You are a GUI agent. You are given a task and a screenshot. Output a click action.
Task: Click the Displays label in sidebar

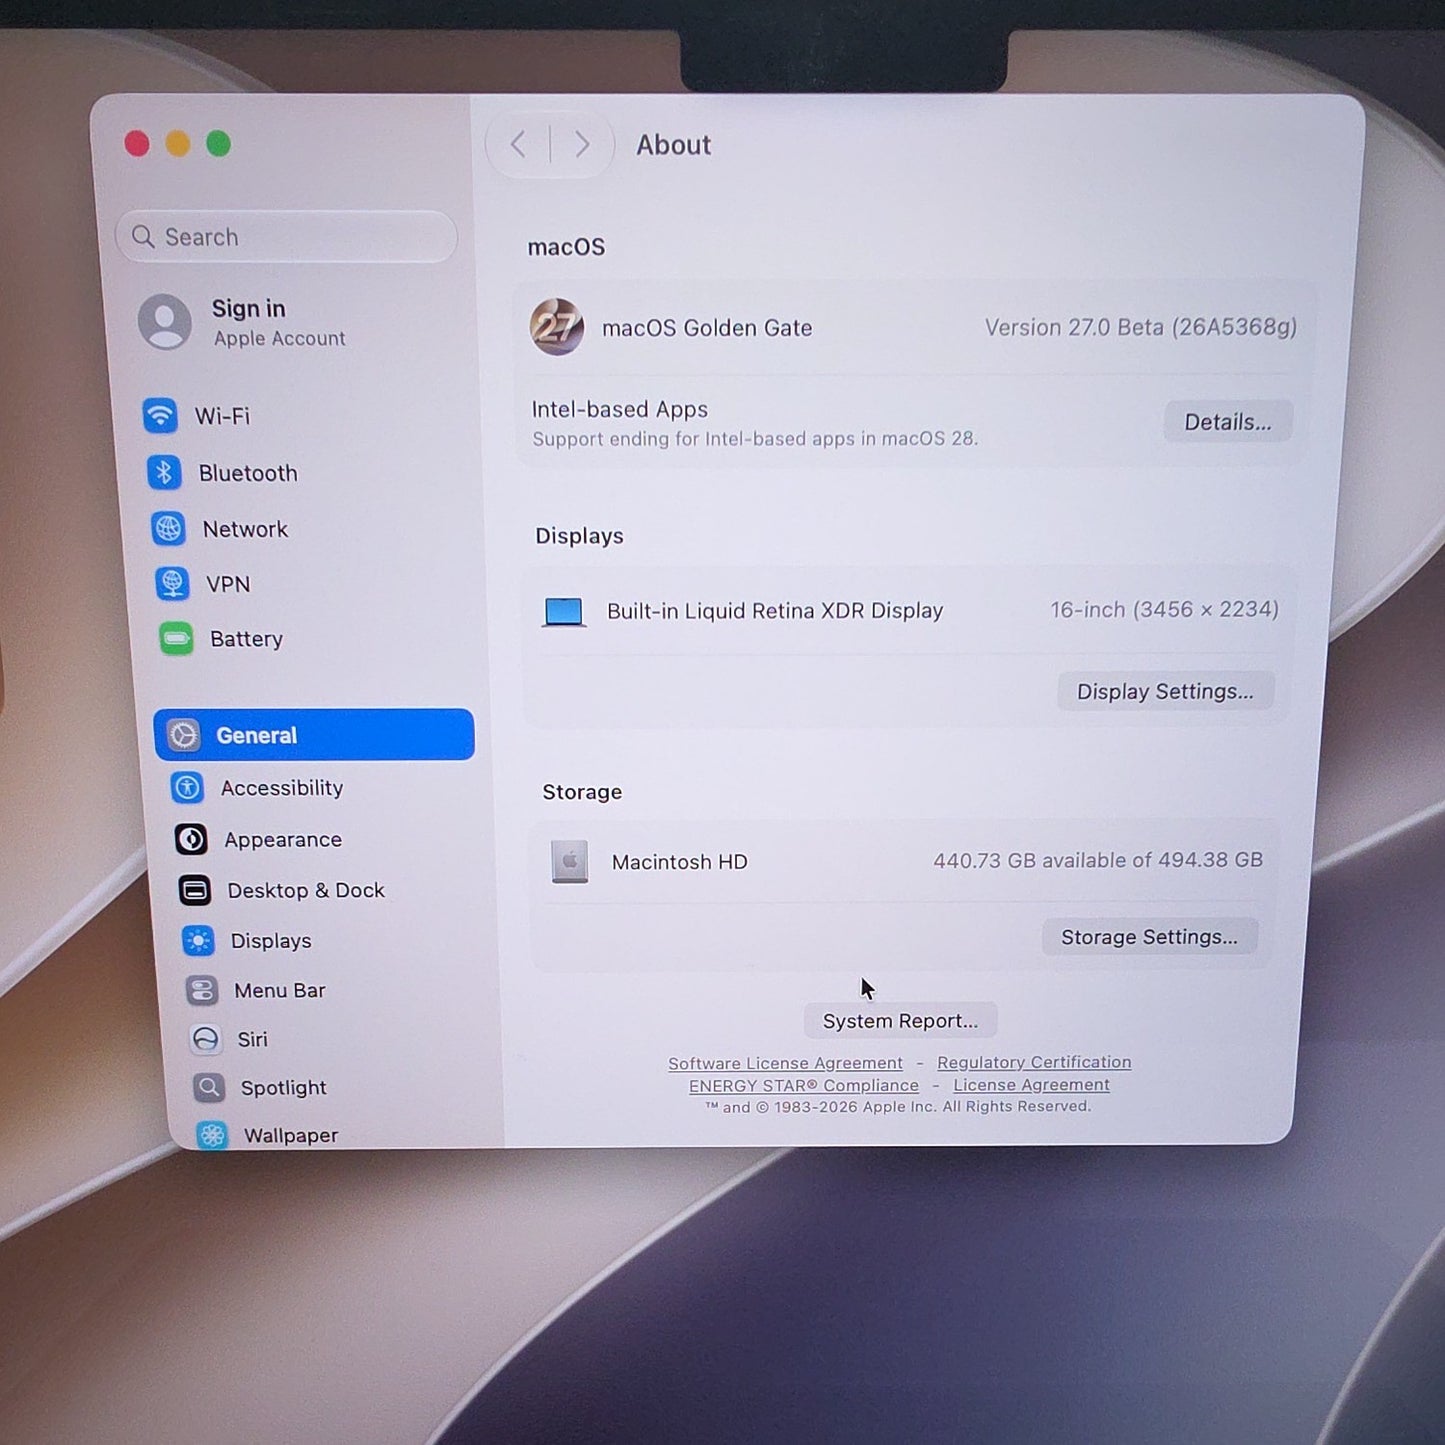coord(271,941)
